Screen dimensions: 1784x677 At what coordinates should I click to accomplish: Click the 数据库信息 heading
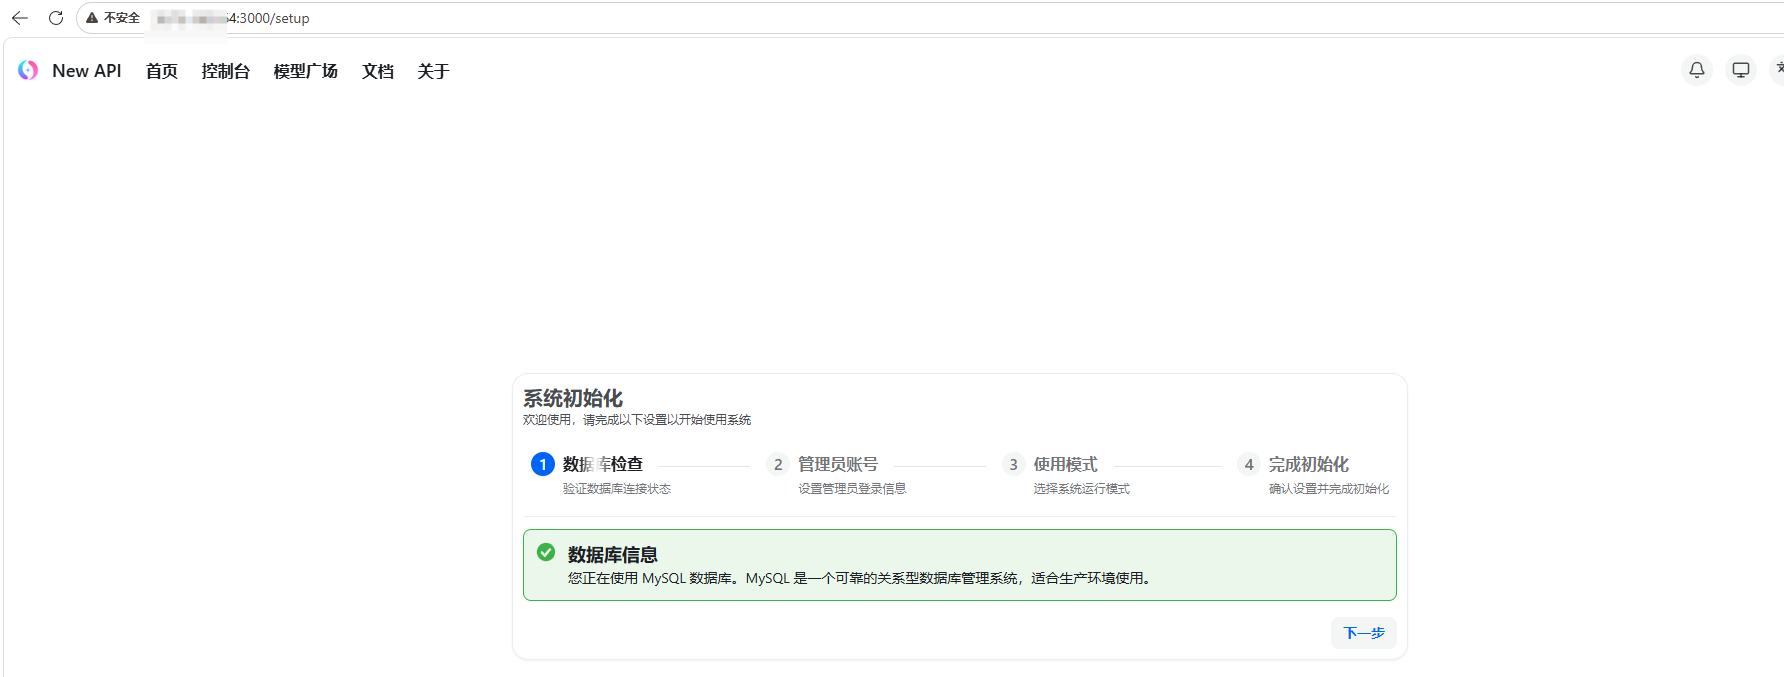point(613,555)
